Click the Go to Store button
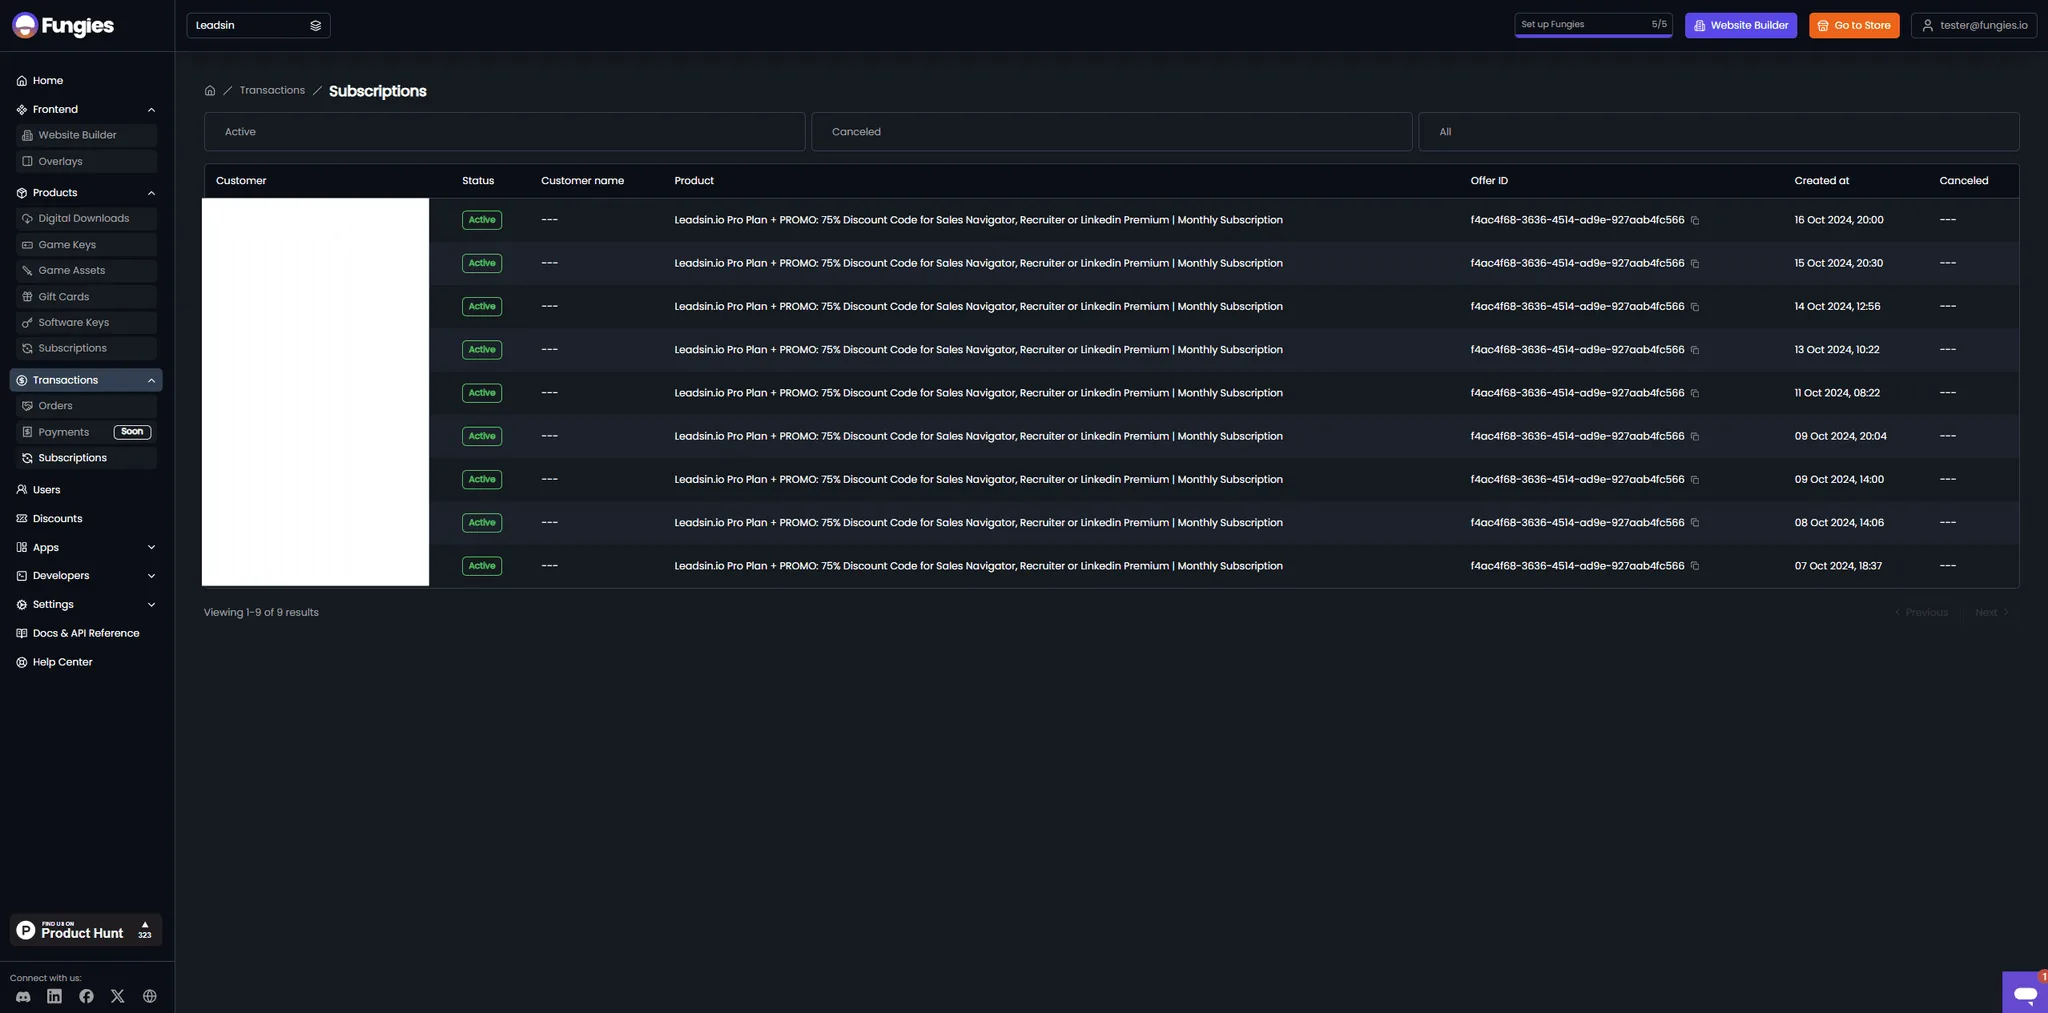 [x=1853, y=25]
